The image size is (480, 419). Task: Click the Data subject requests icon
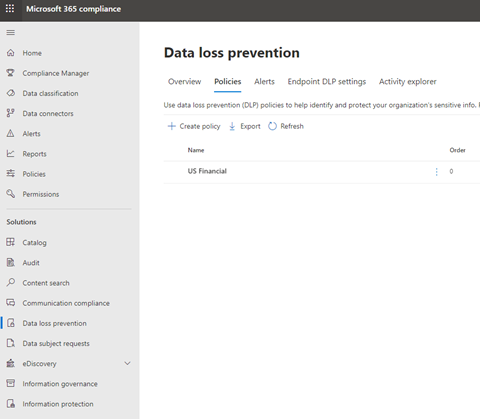point(11,343)
